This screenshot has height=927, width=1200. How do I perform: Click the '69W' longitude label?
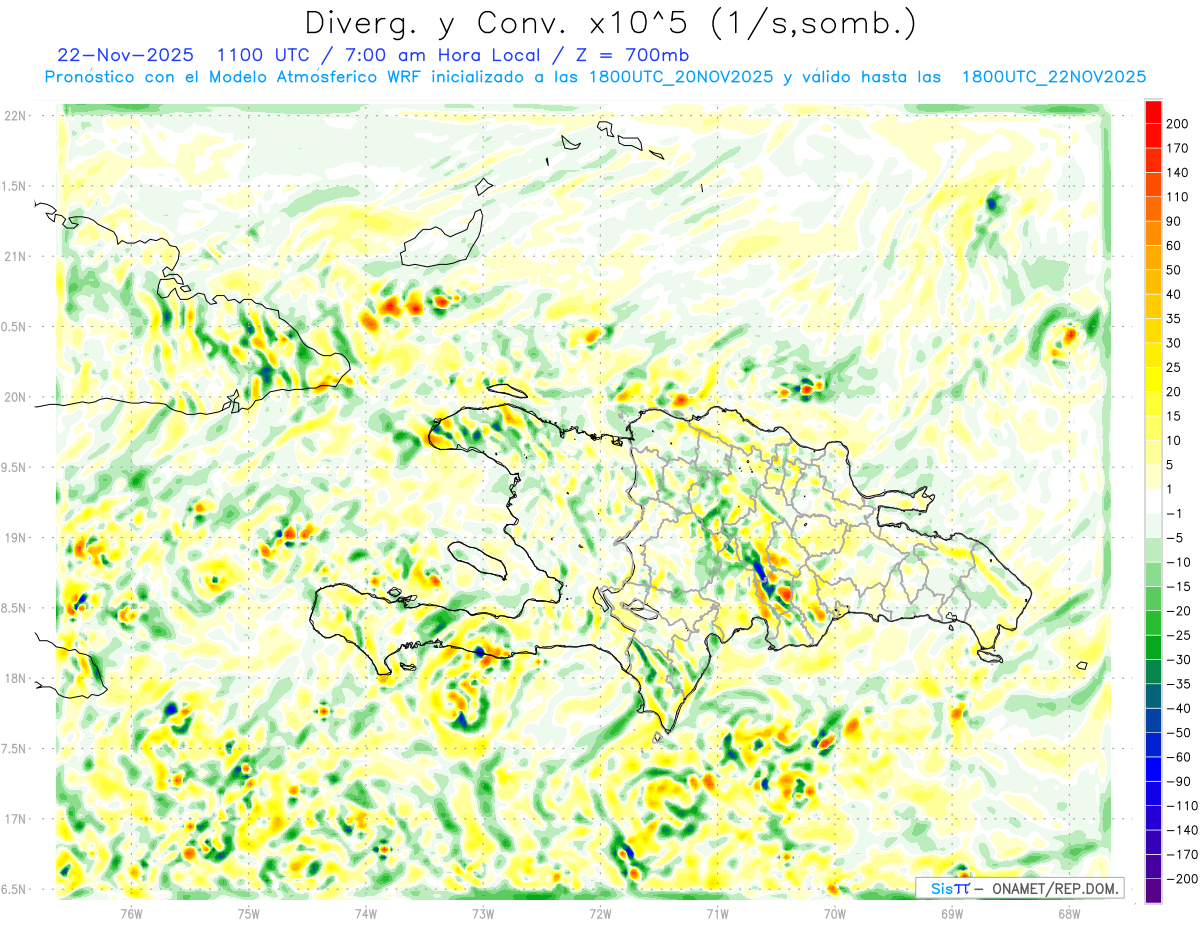[952, 913]
